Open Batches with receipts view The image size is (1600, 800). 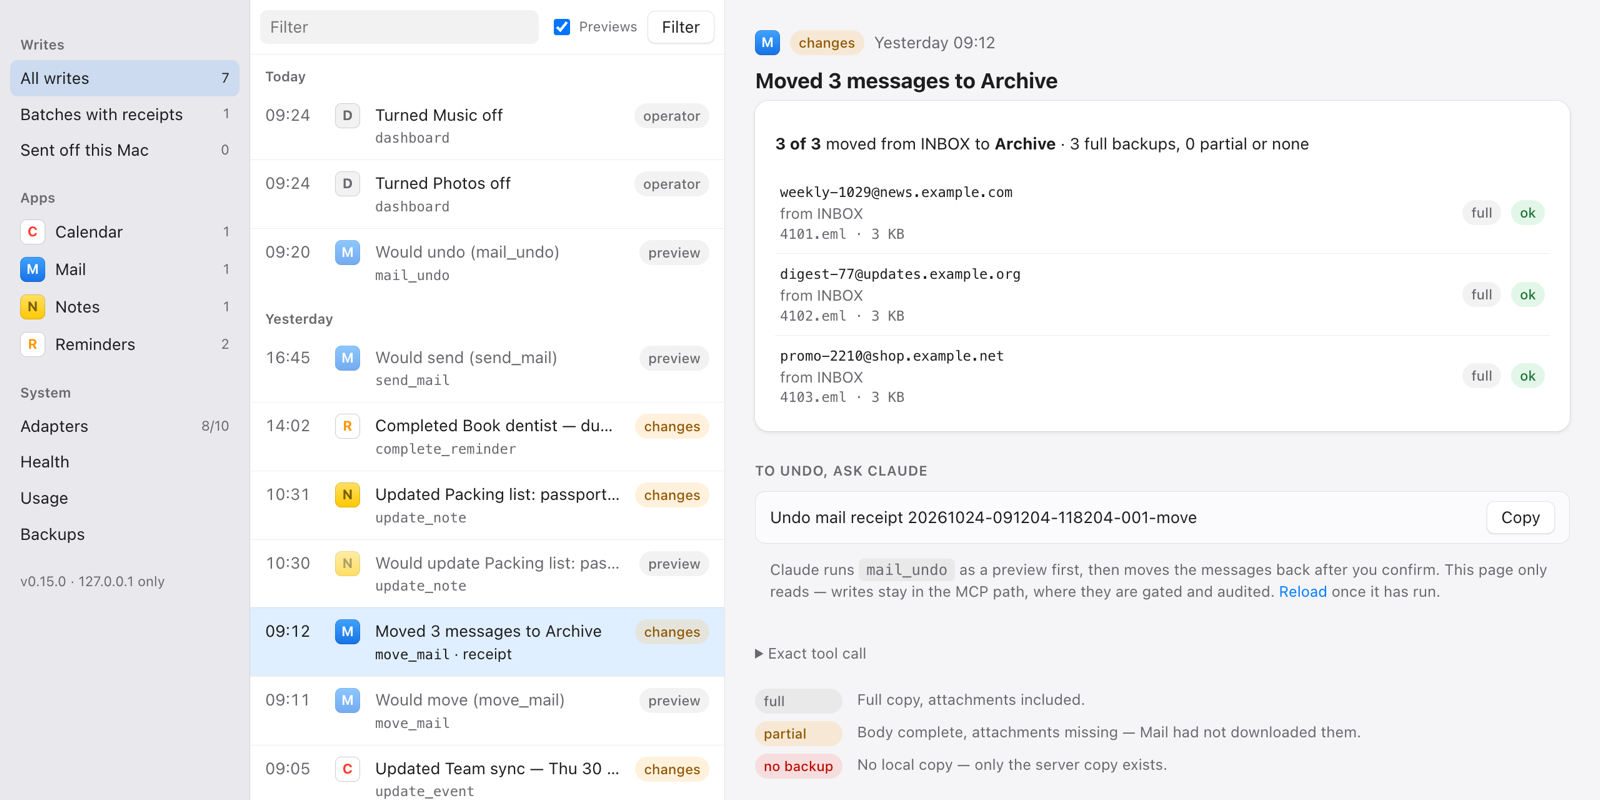[x=125, y=114]
